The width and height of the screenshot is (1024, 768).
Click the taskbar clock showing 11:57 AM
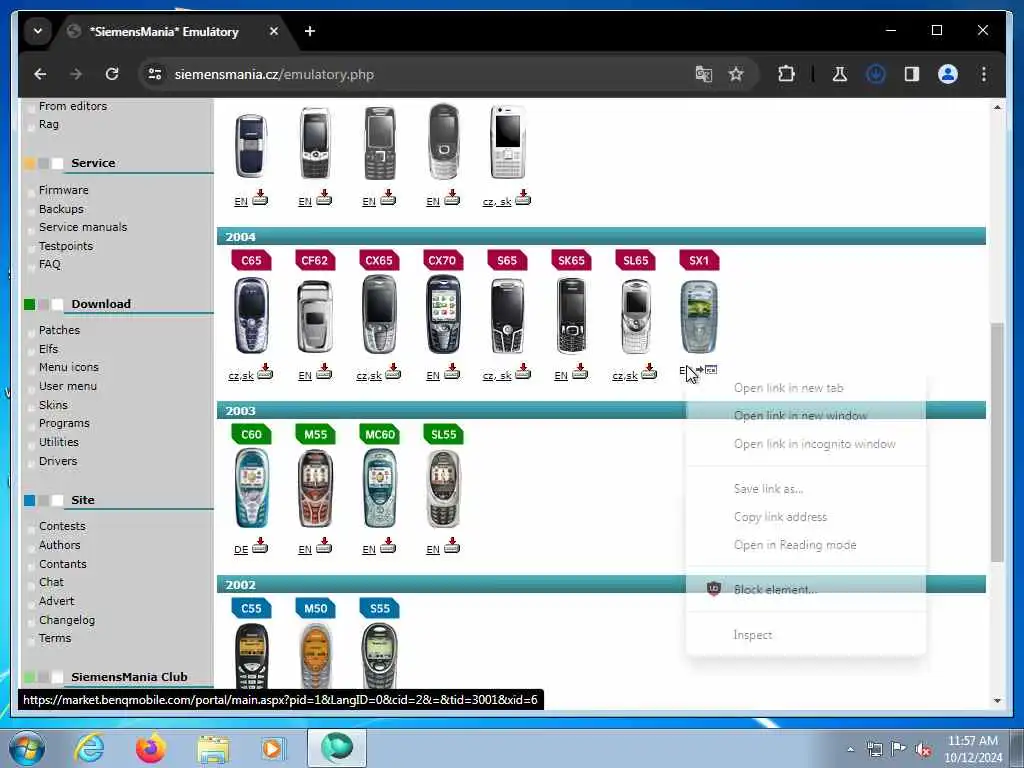click(973, 749)
